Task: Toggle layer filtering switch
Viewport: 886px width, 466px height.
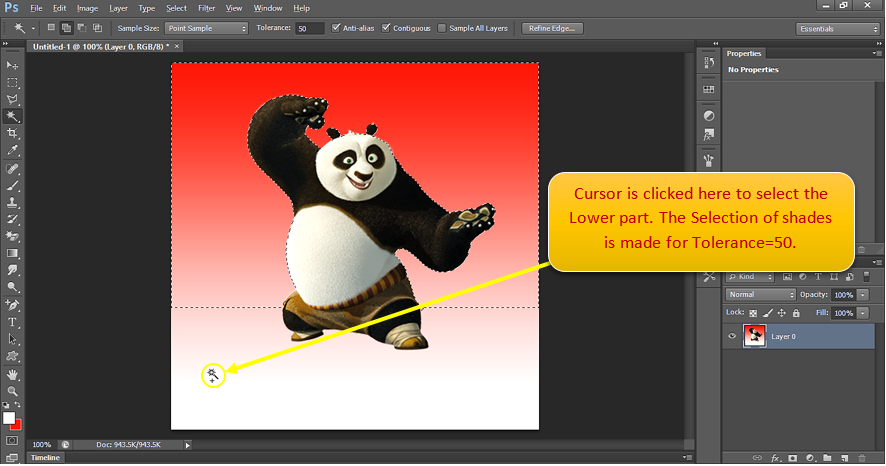Action: coord(866,277)
